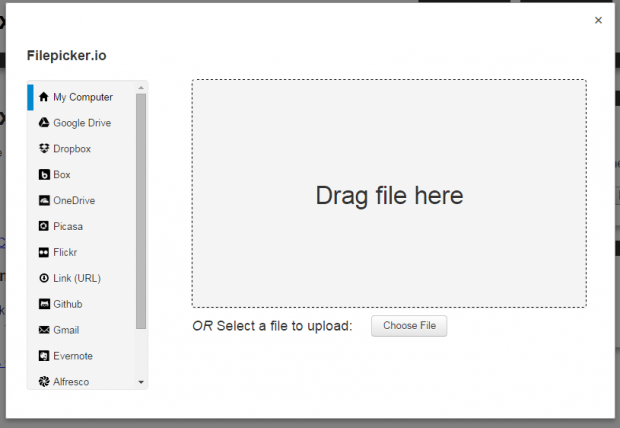Click the Evernote icon

(44, 356)
